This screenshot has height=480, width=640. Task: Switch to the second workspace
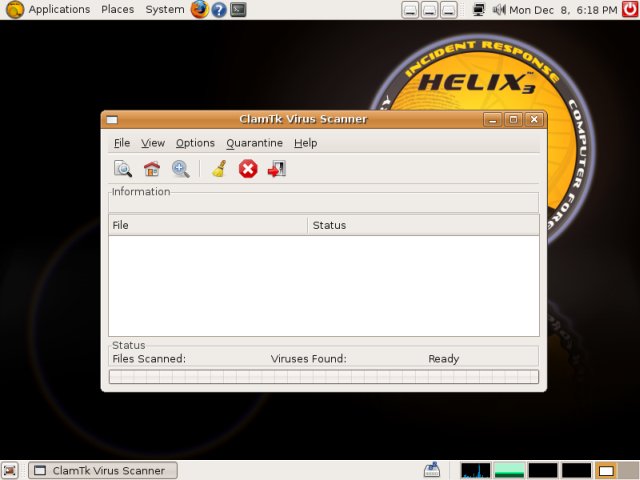click(628, 470)
